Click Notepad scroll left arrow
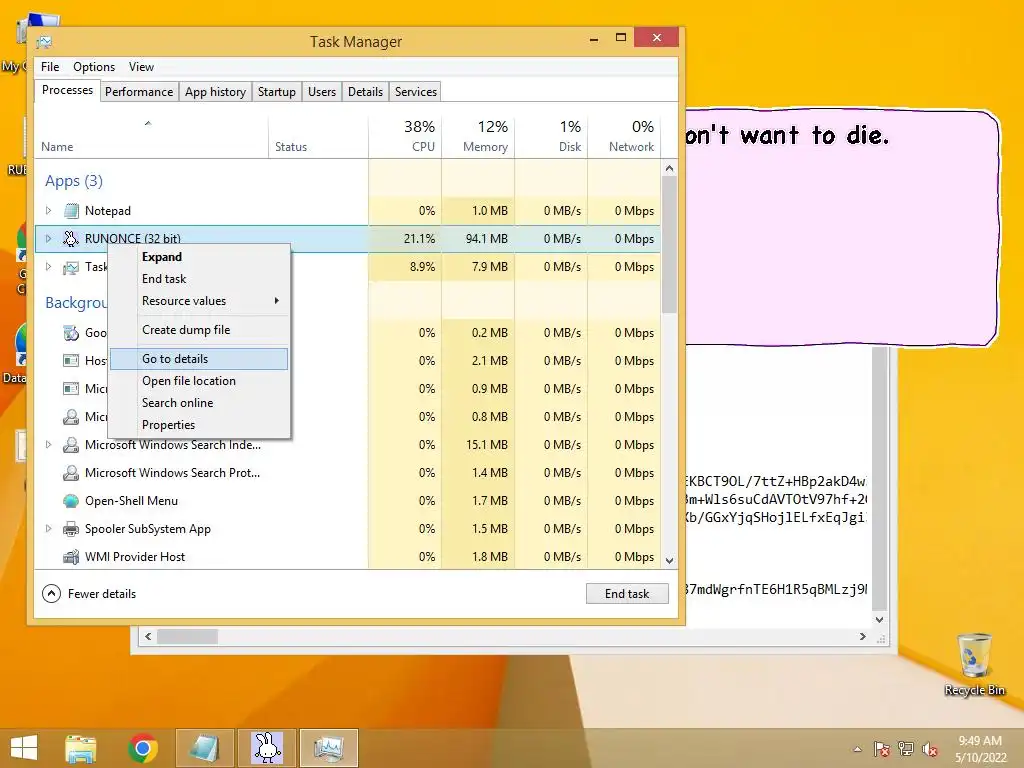Viewport: 1024px width, 768px height. point(148,636)
